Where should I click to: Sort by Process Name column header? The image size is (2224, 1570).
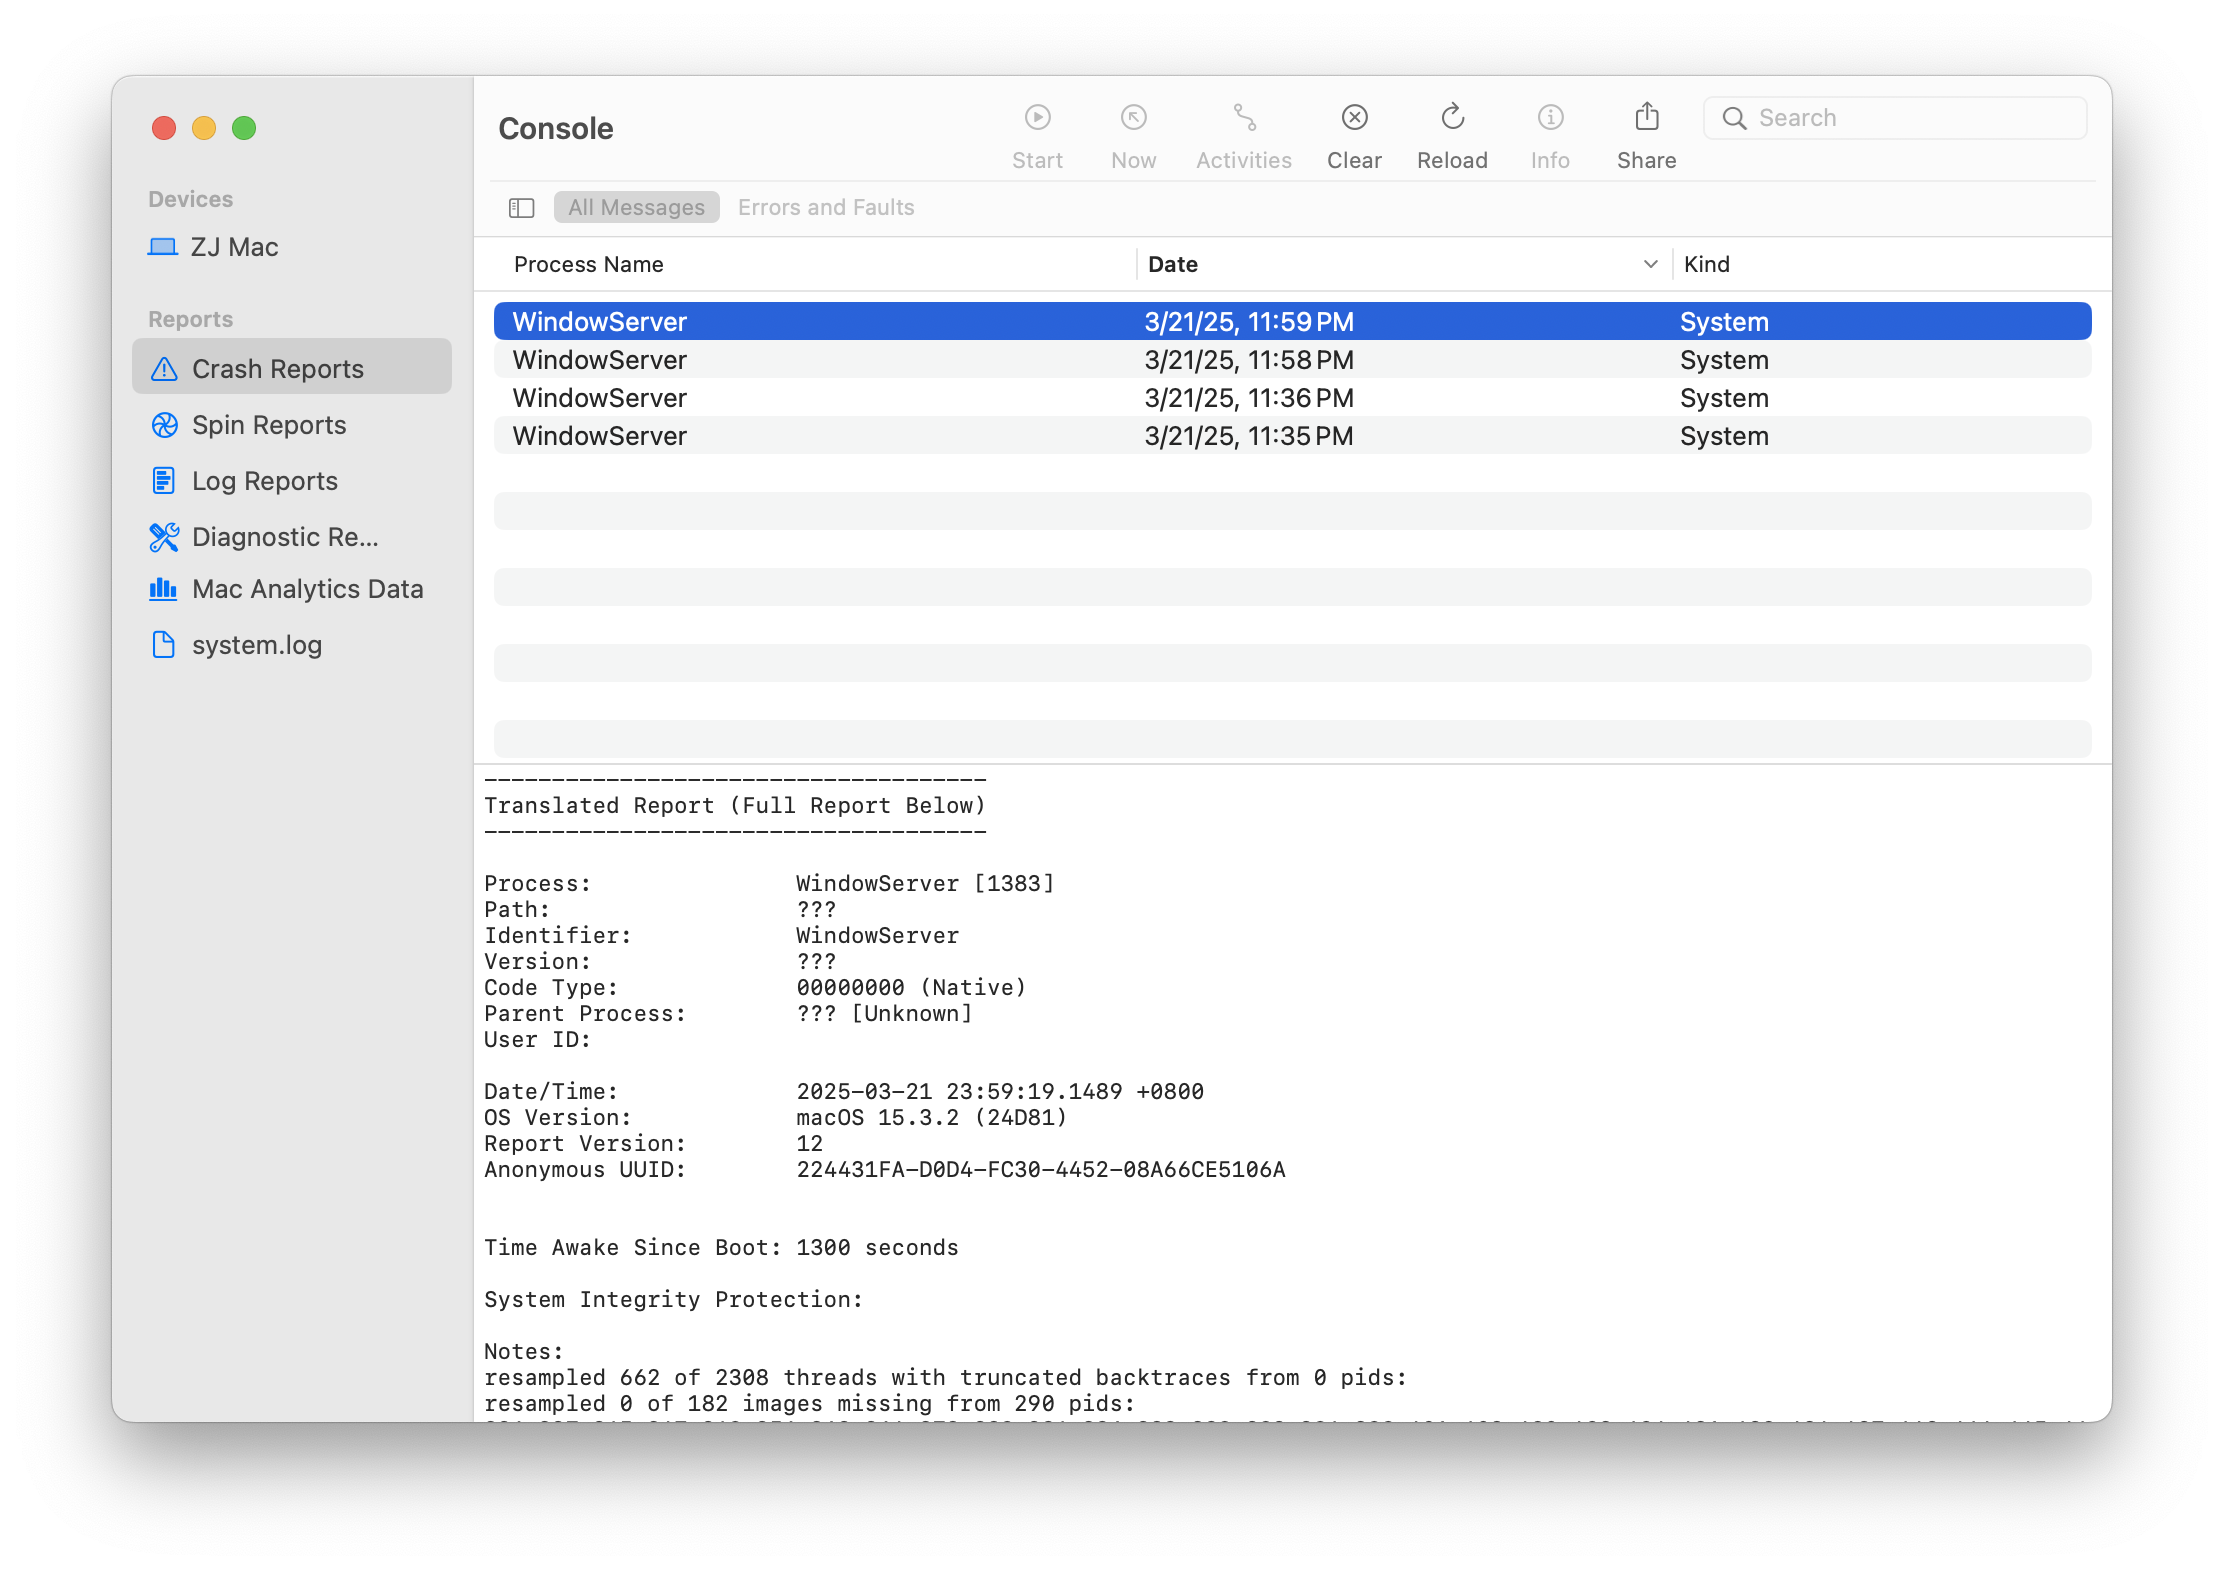(x=588, y=264)
